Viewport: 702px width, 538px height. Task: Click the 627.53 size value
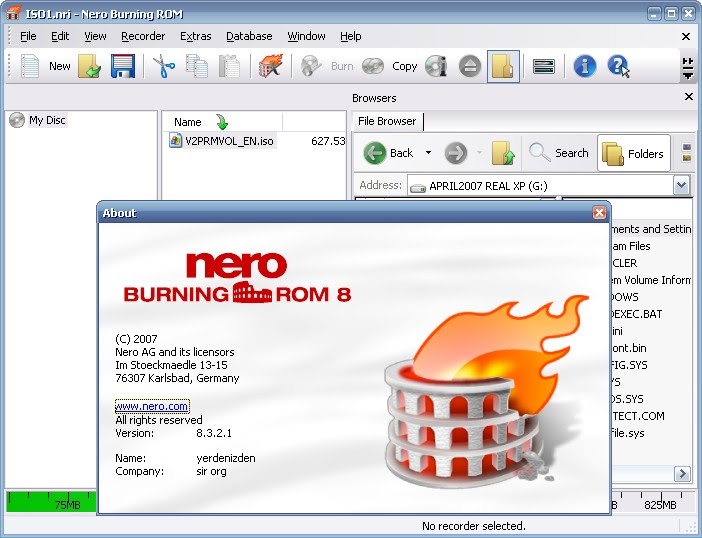[328, 141]
